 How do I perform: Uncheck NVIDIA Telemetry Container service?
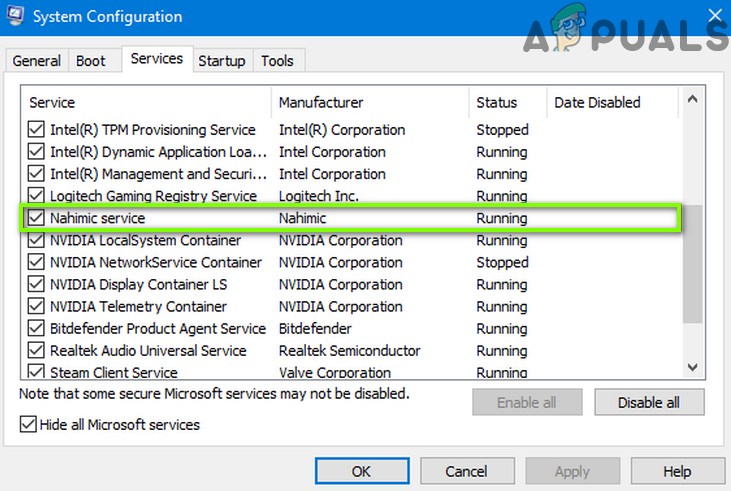[37, 307]
